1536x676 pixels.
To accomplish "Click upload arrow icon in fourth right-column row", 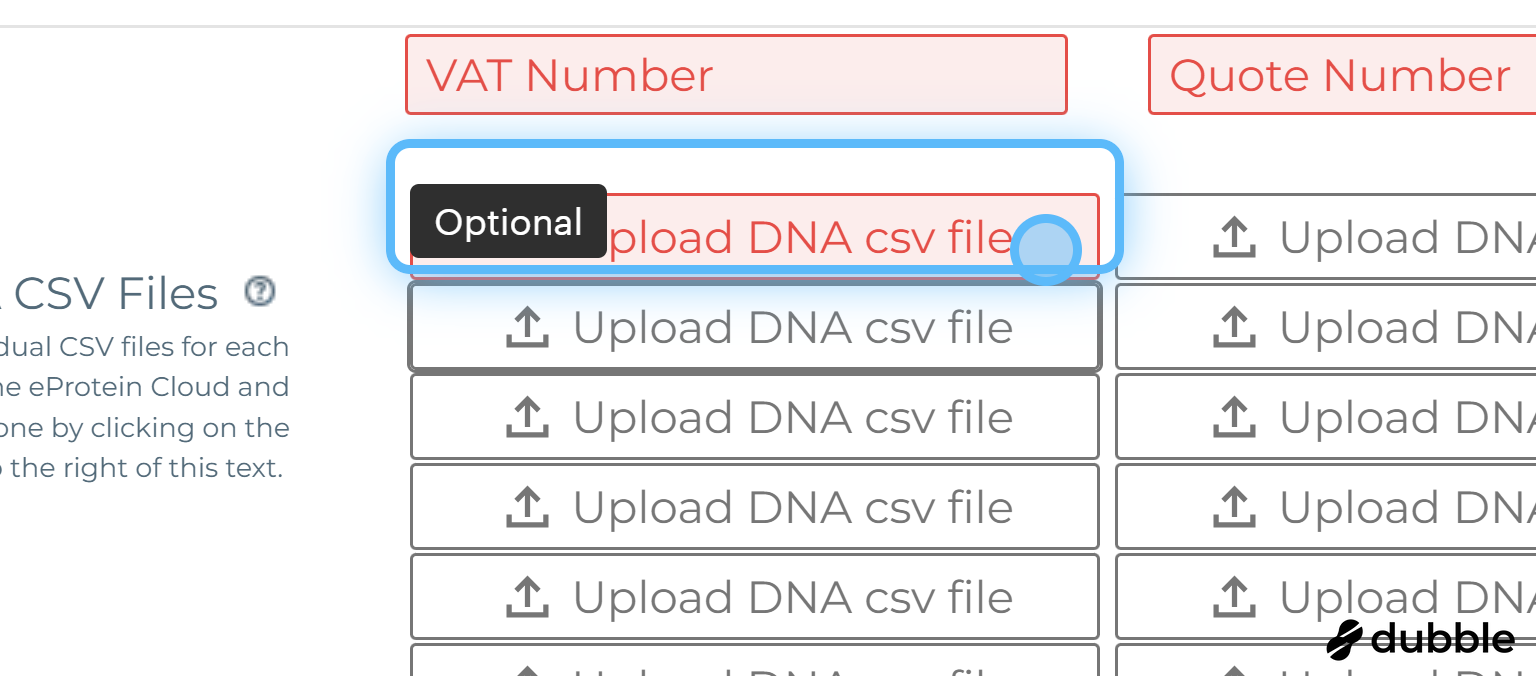I will [x=1234, y=507].
